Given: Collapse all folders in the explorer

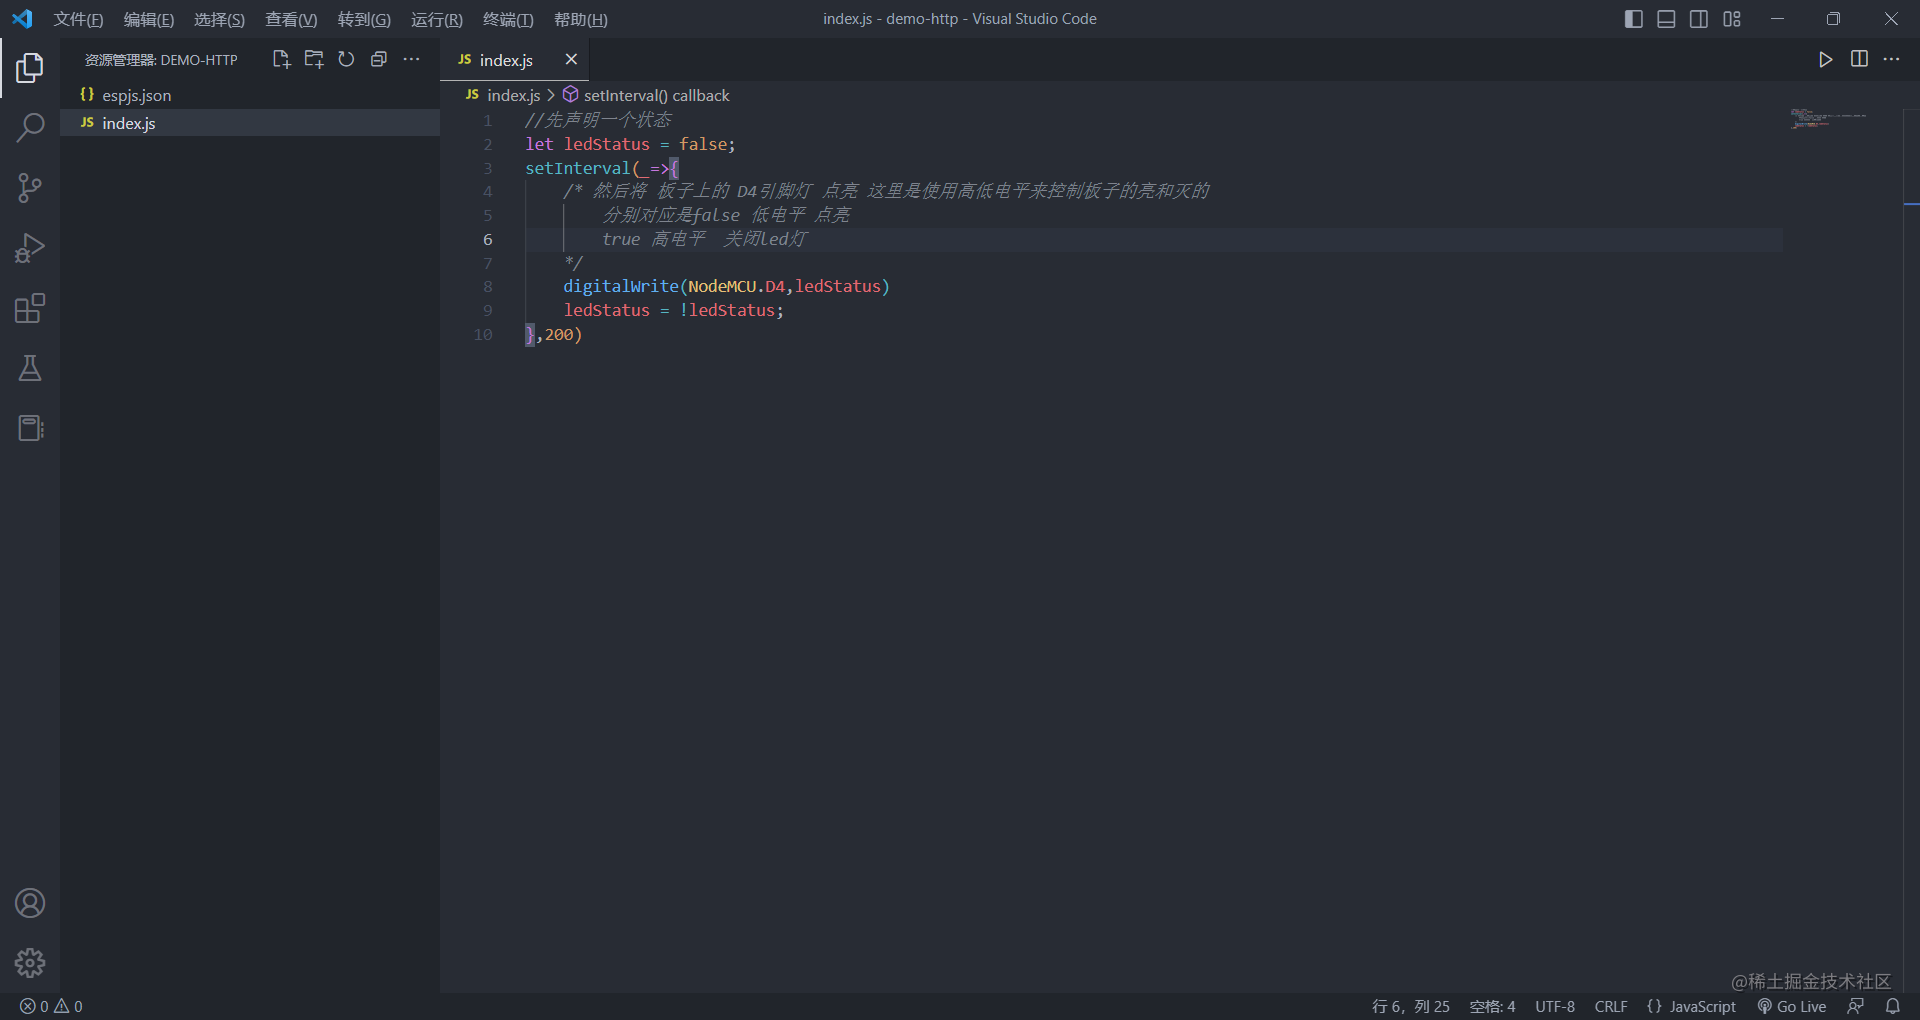Looking at the screenshot, I should pyautogui.click(x=379, y=59).
